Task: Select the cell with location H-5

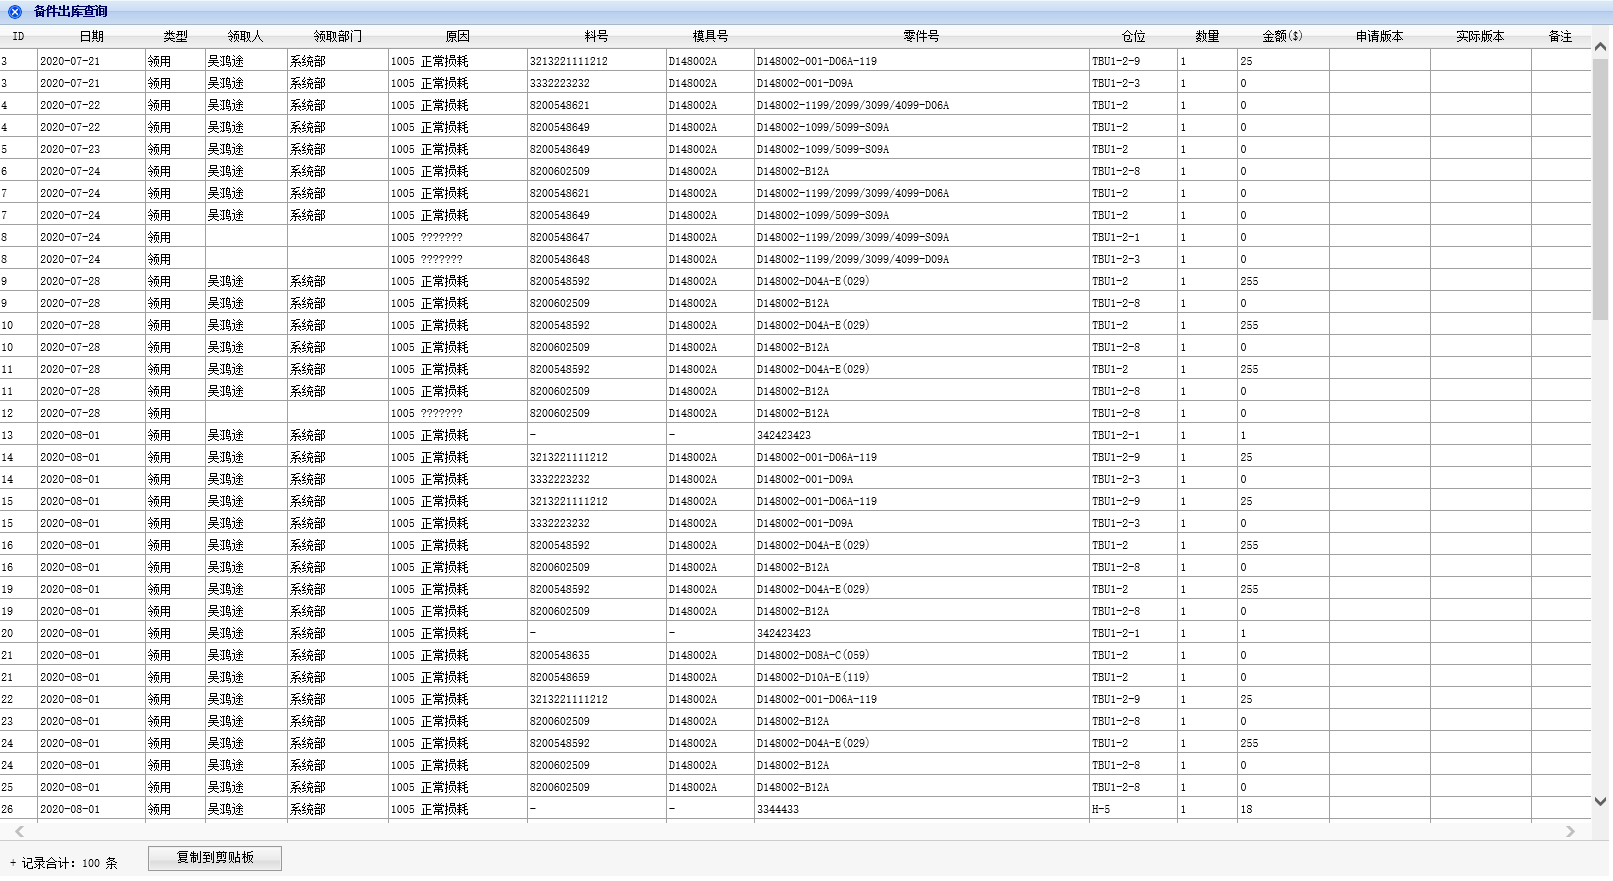Action: 1101,809
